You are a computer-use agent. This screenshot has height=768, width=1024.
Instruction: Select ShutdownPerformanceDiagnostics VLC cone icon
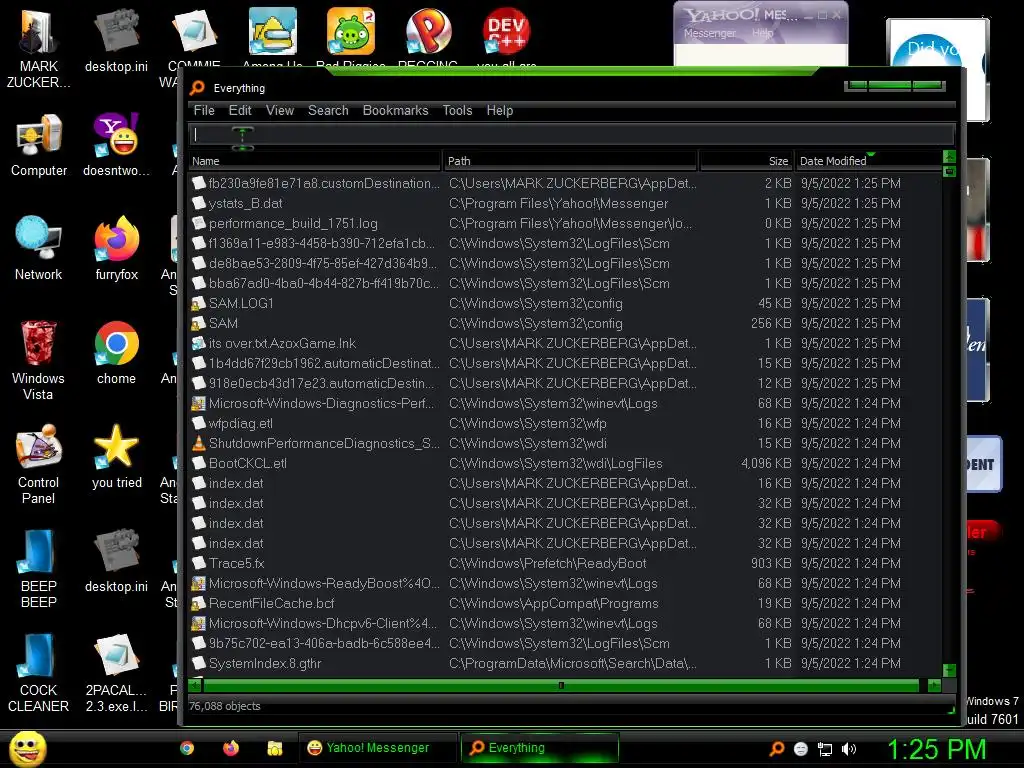tap(199, 443)
